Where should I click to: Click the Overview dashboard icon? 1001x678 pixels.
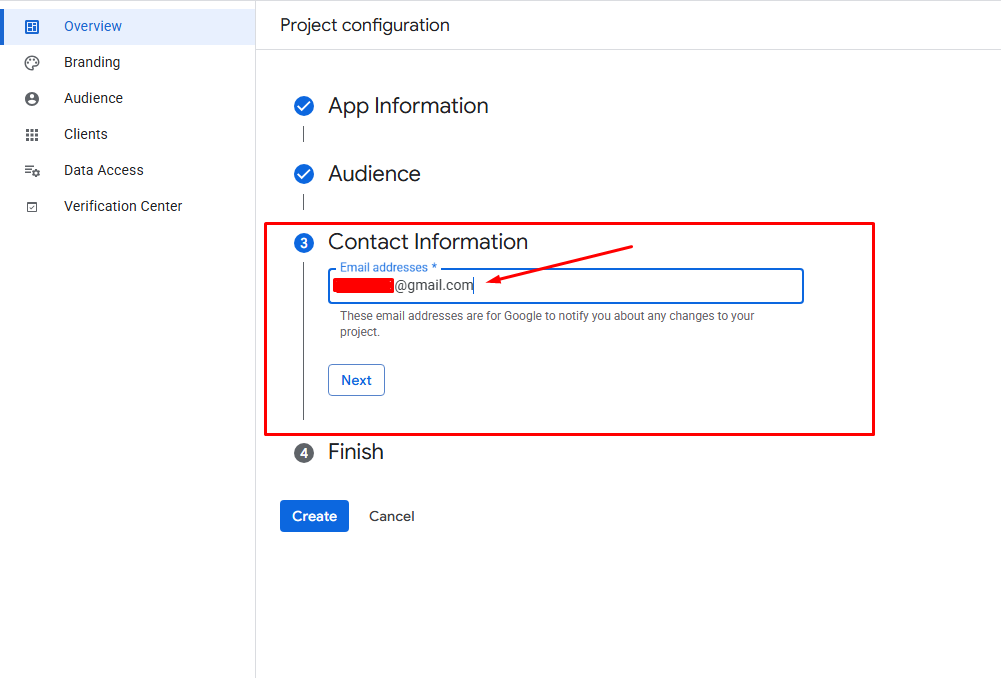(32, 27)
